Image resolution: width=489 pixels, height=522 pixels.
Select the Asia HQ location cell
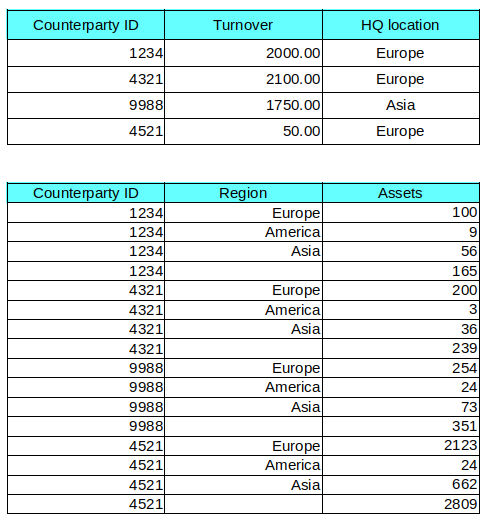coord(401,105)
